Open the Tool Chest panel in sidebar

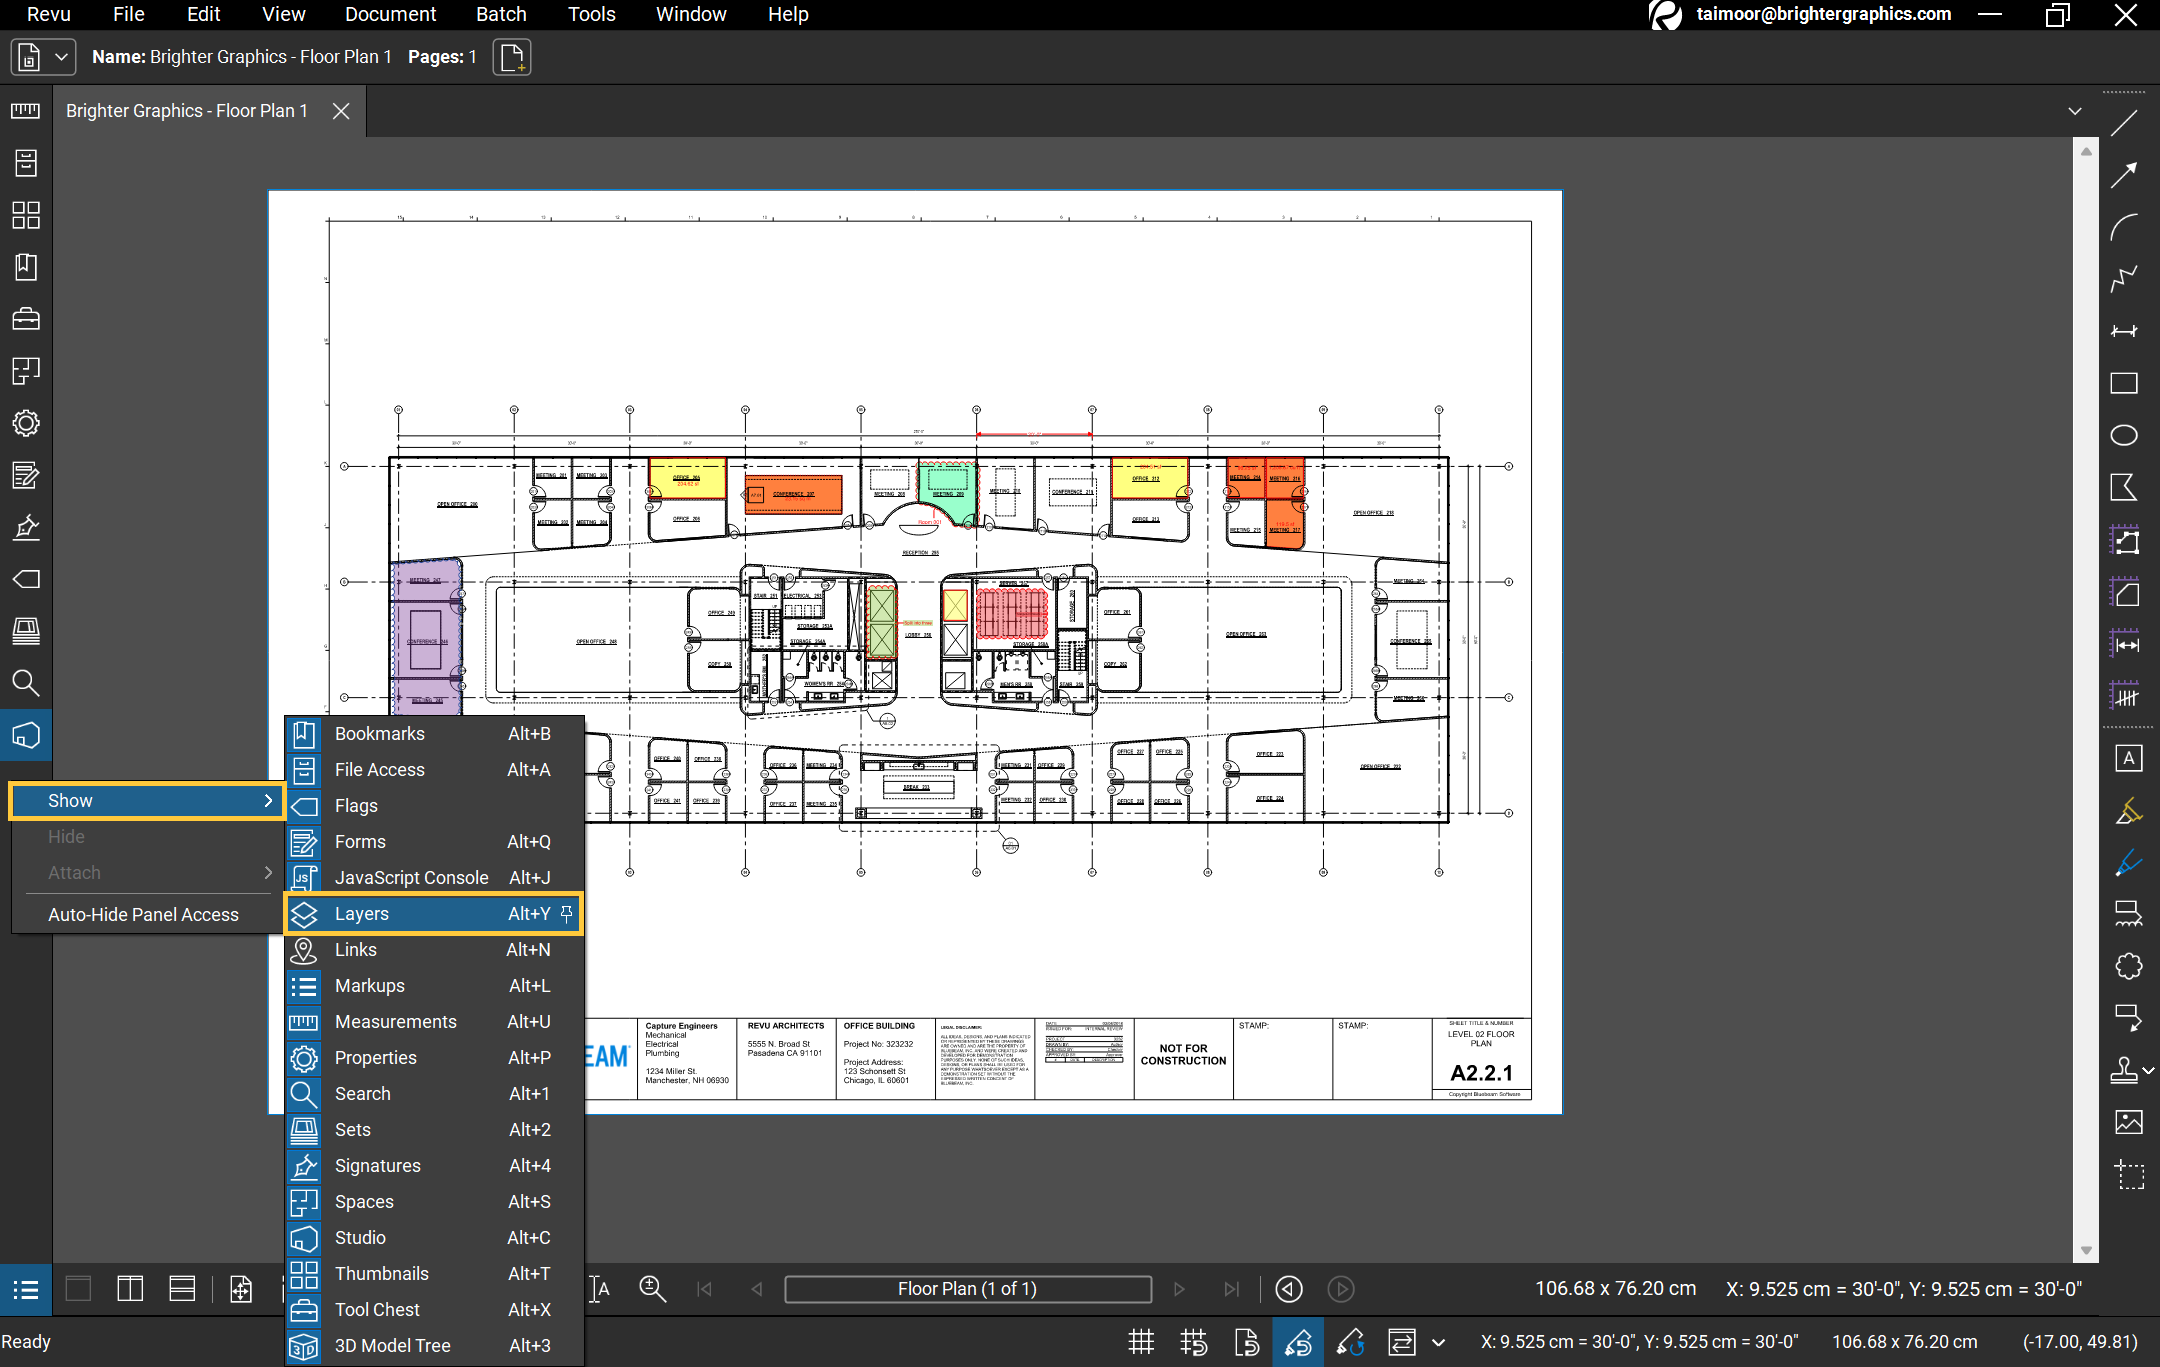pos(26,319)
